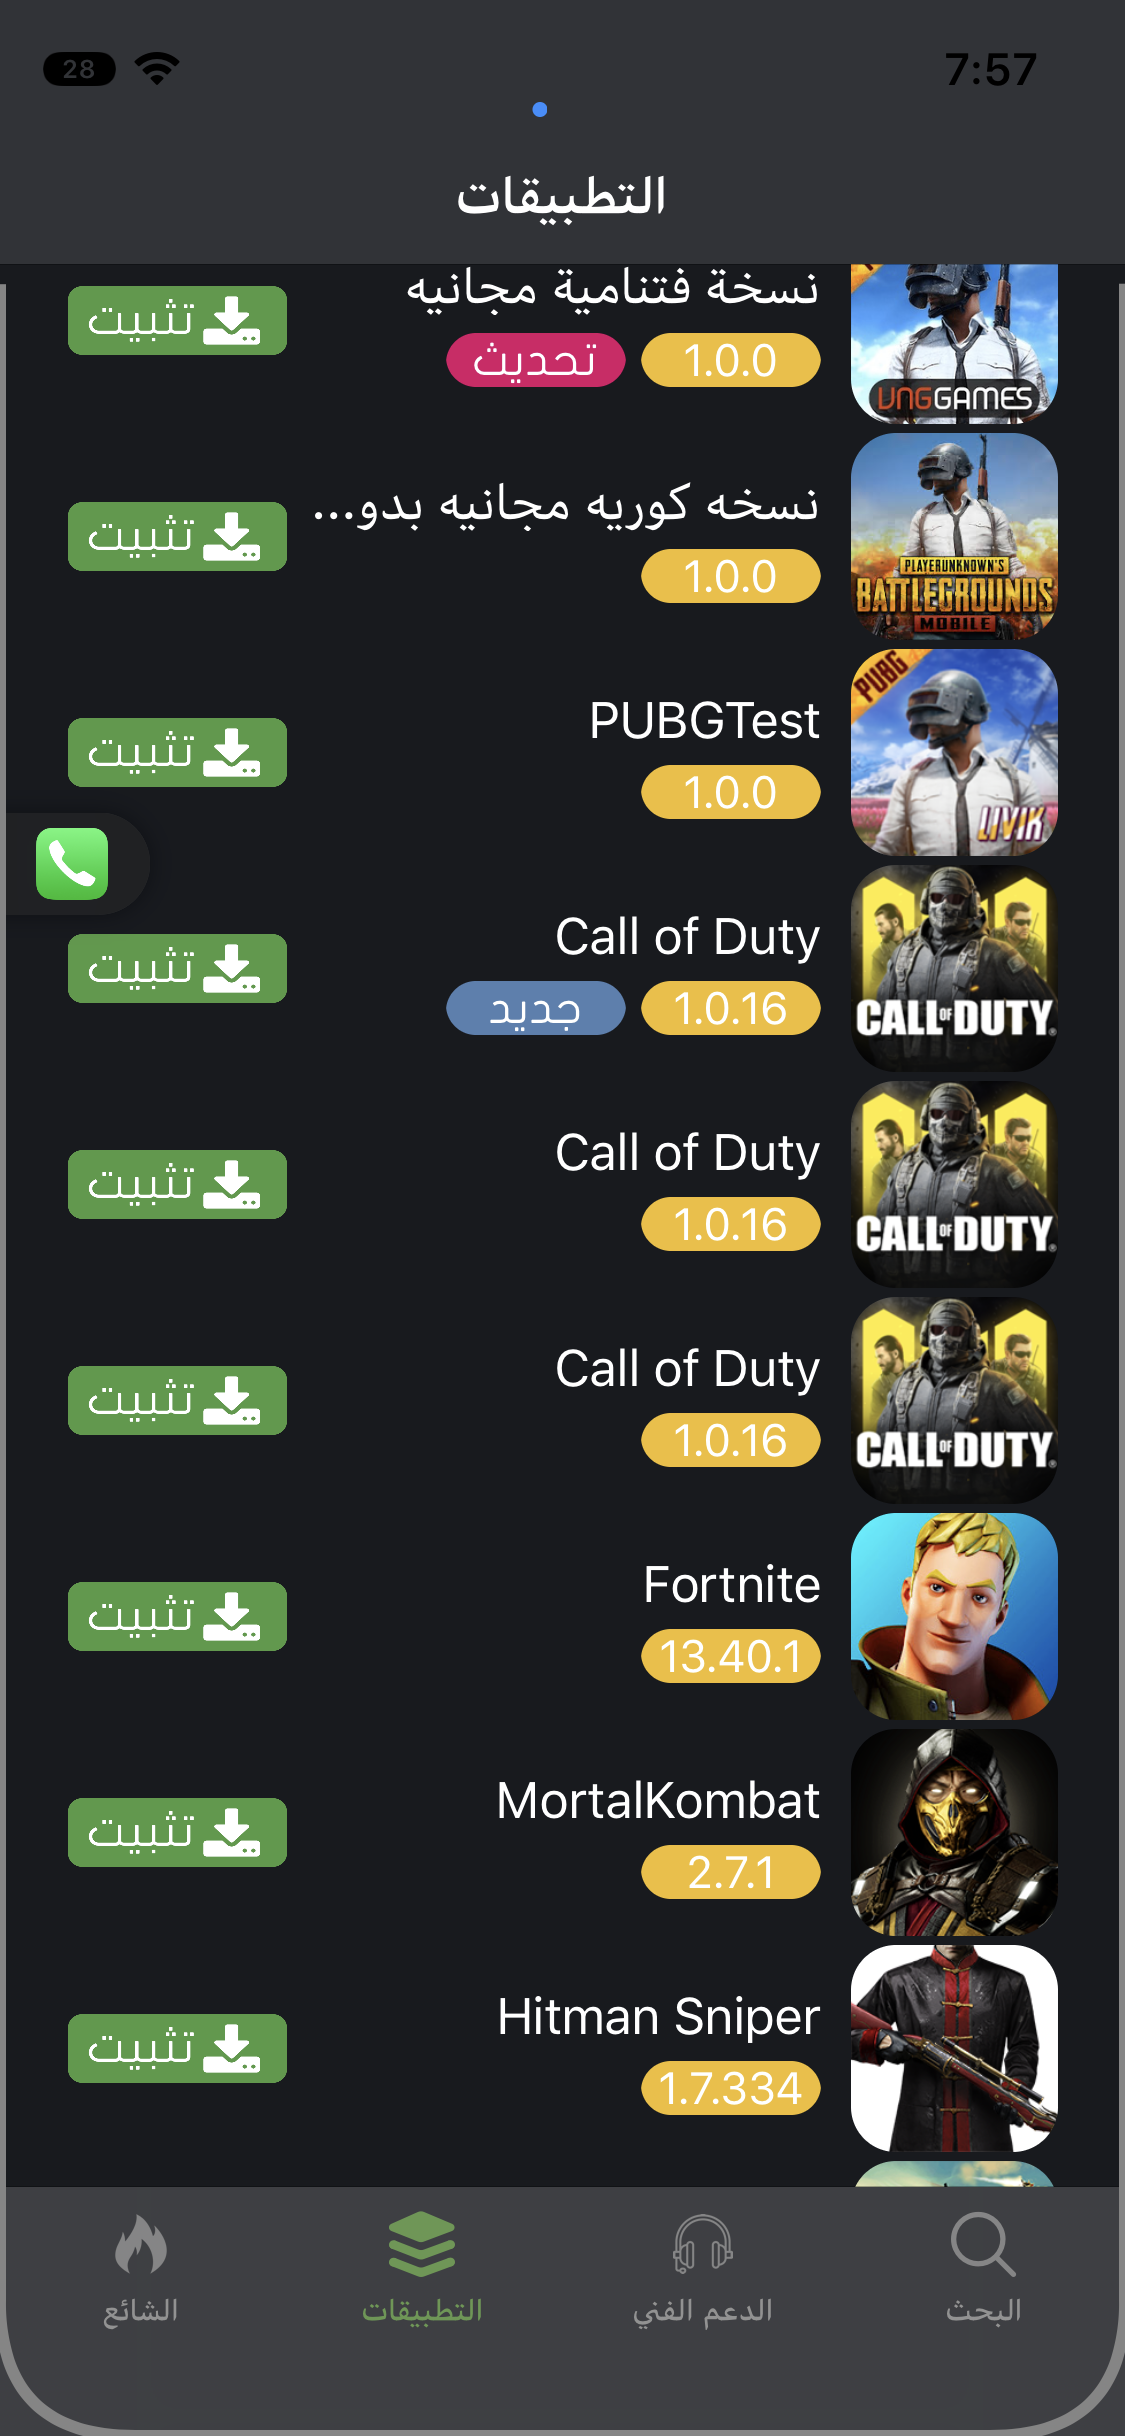Install PUBGTest using the green button
The width and height of the screenshot is (1125, 2436).
coord(177,752)
